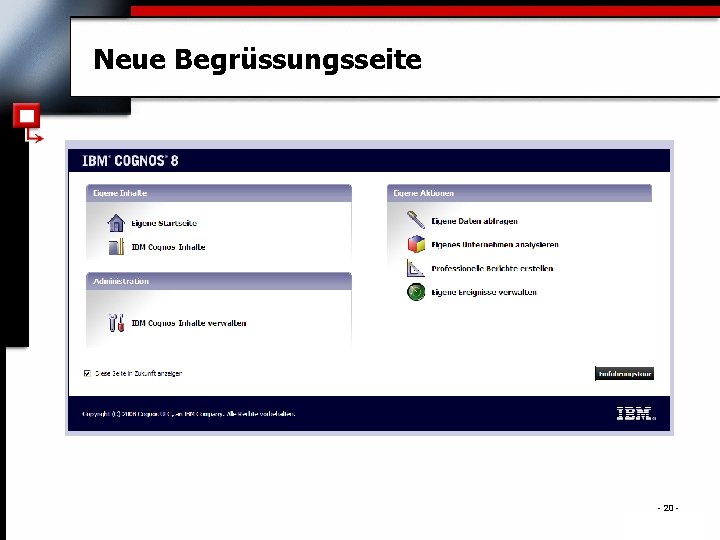Click the copyright notice in the footer
The width and height of the screenshot is (720, 540).
click(189, 414)
